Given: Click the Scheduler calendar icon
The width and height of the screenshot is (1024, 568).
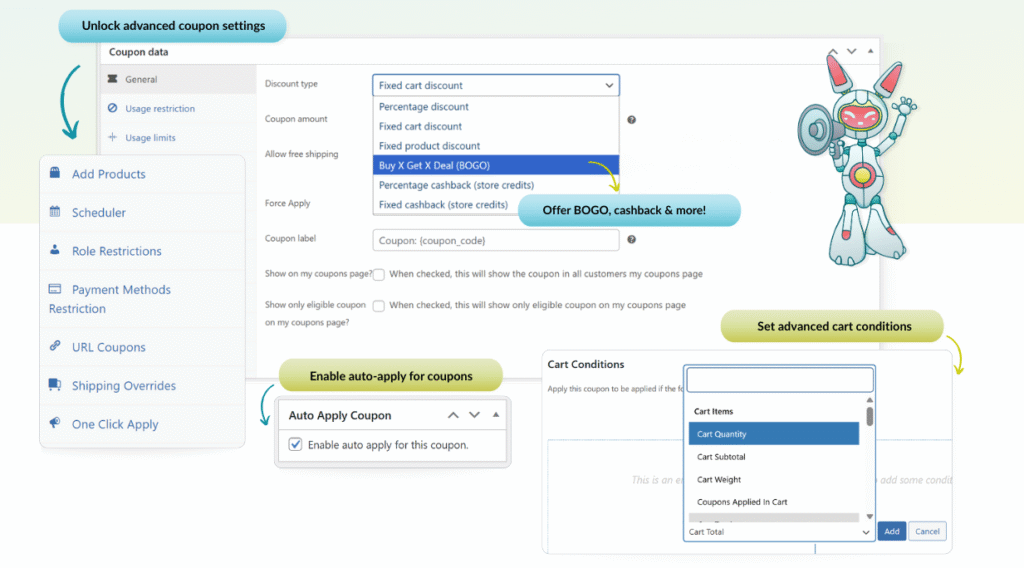Looking at the screenshot, I should tap(55, 212).
